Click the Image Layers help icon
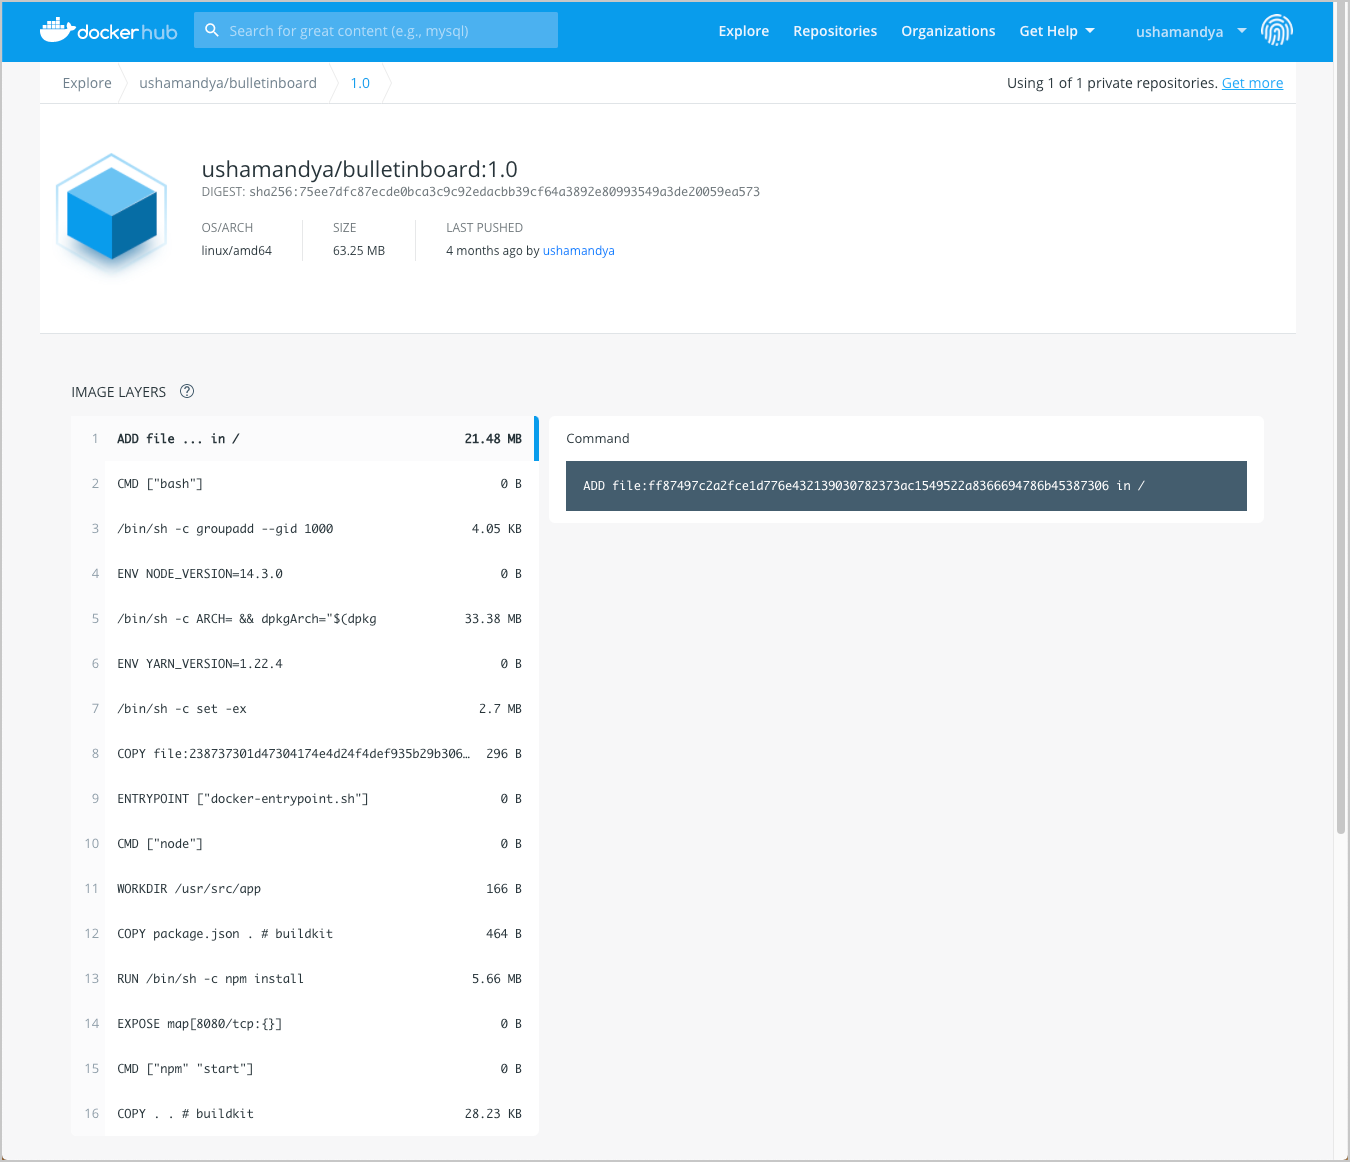This screenshot has height=1162, width=1350. (187, 392)
